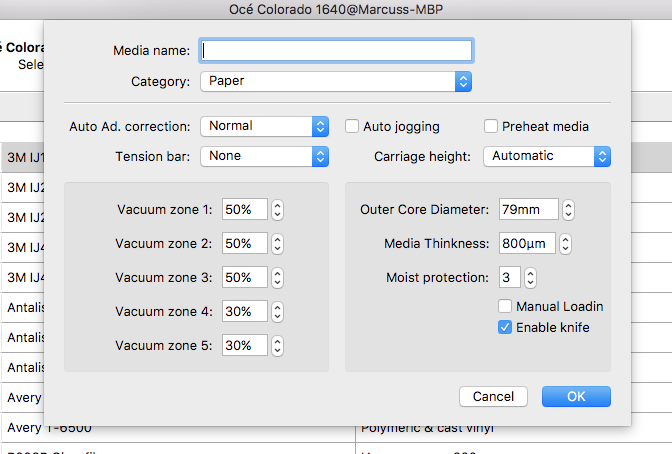Uncheck the Enable knife checkbox
This screenshot has width=672, height=454.
505,328
